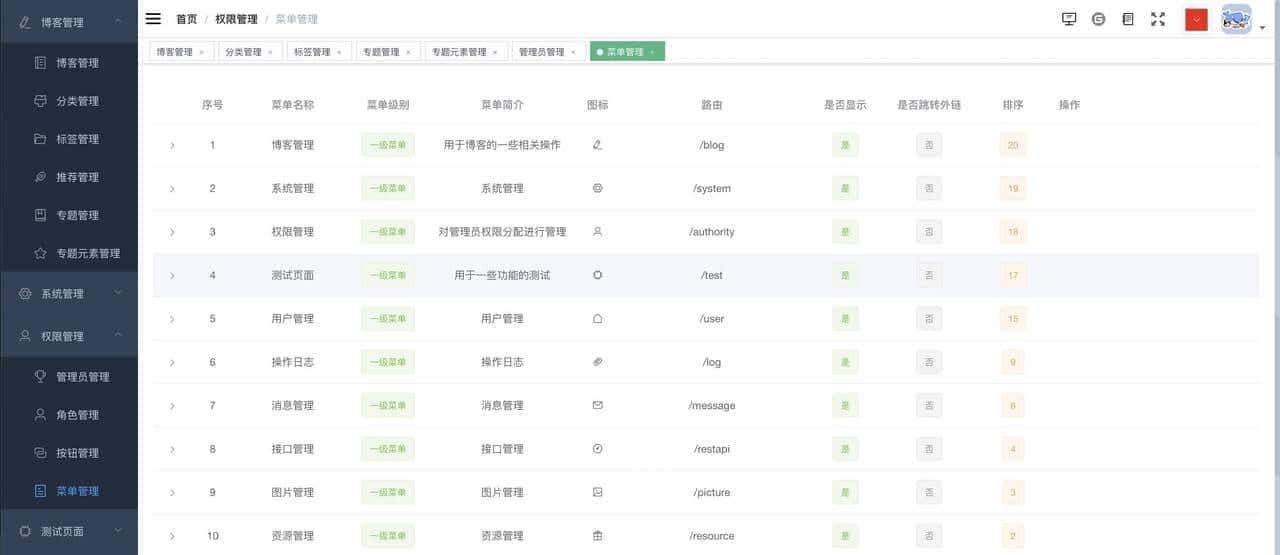
Task: Click 权限管理 in the breadcrumb
Action: (x=236, y=19)
